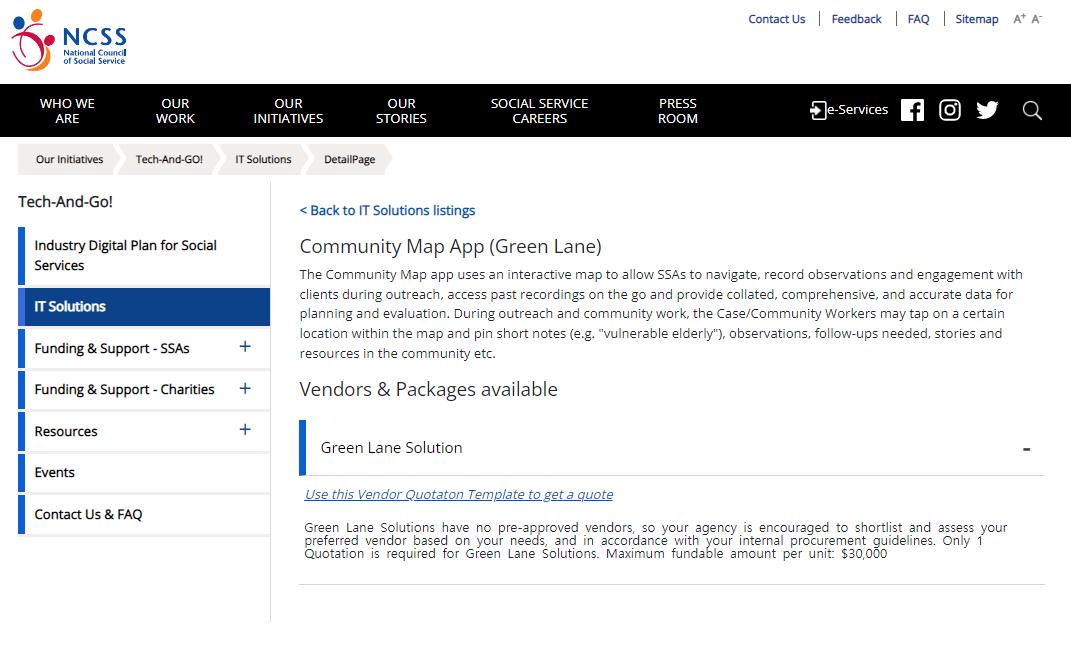Open e-Services login
The width and height of the screenshot is (1071, 648).
[x=848, y=110]
